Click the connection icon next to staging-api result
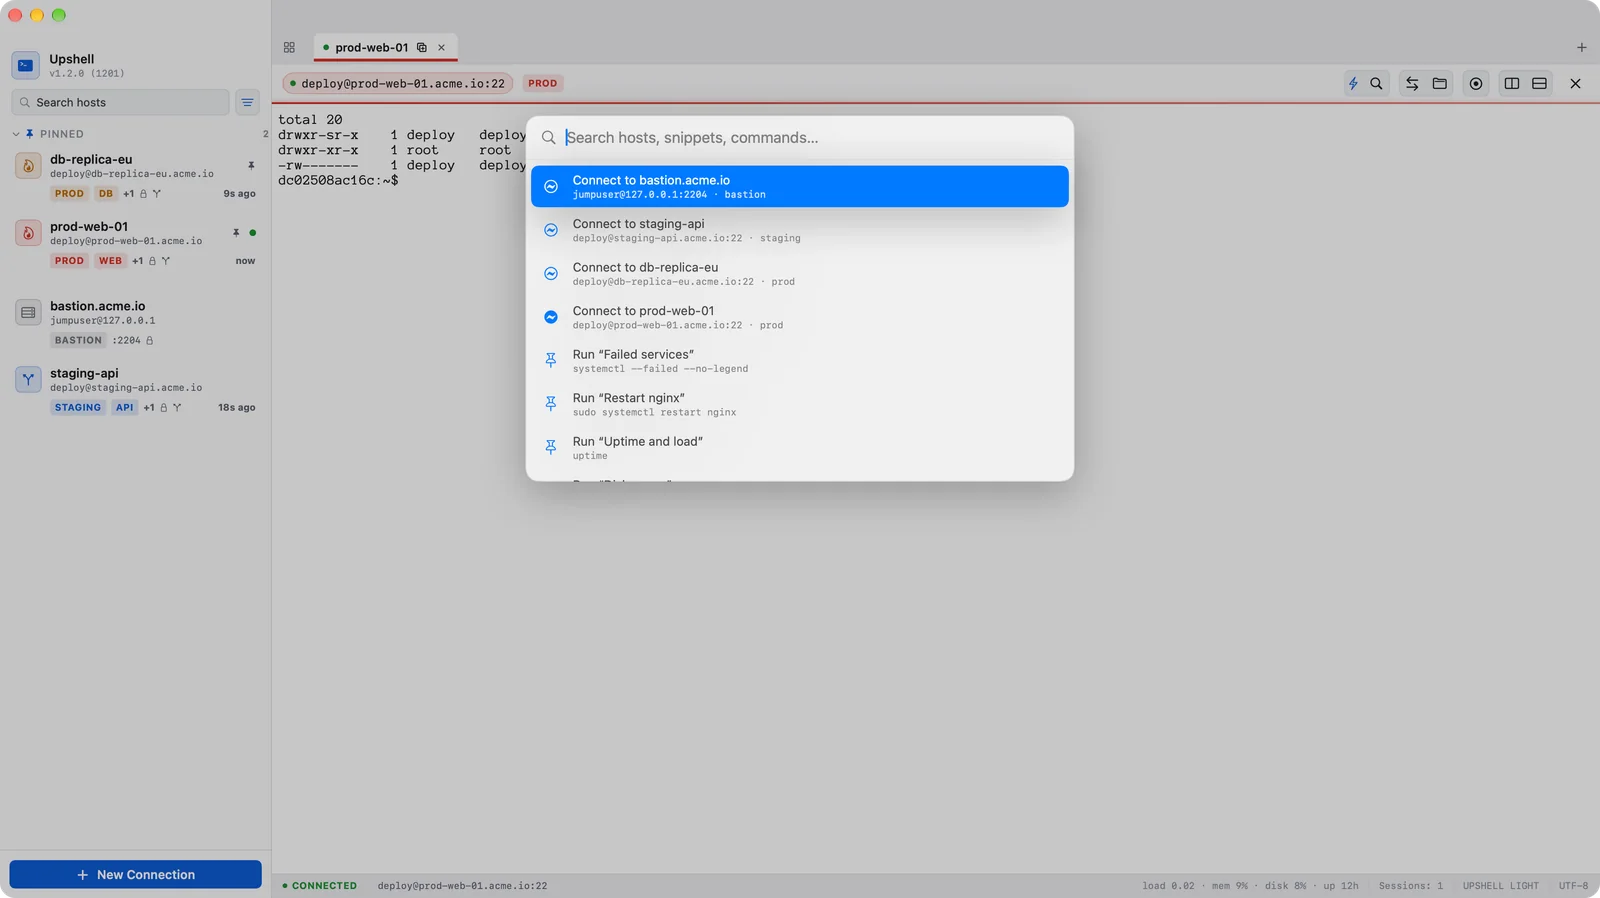The width and height of the screenshot is (1600, 898). pyautogui.click(x=551, y=230)
